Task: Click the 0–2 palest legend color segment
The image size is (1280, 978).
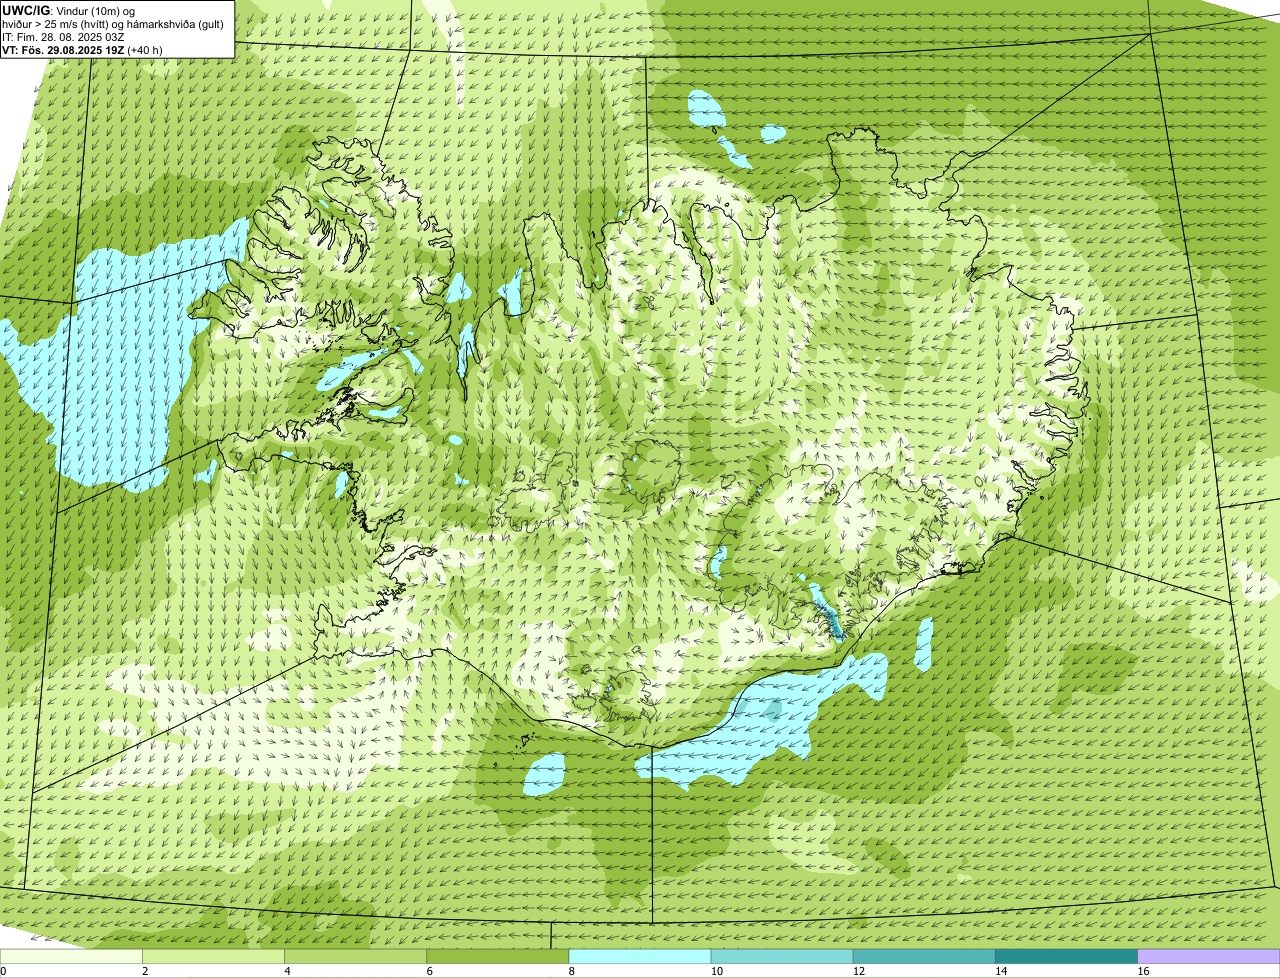Action: [x=71, y=957]
